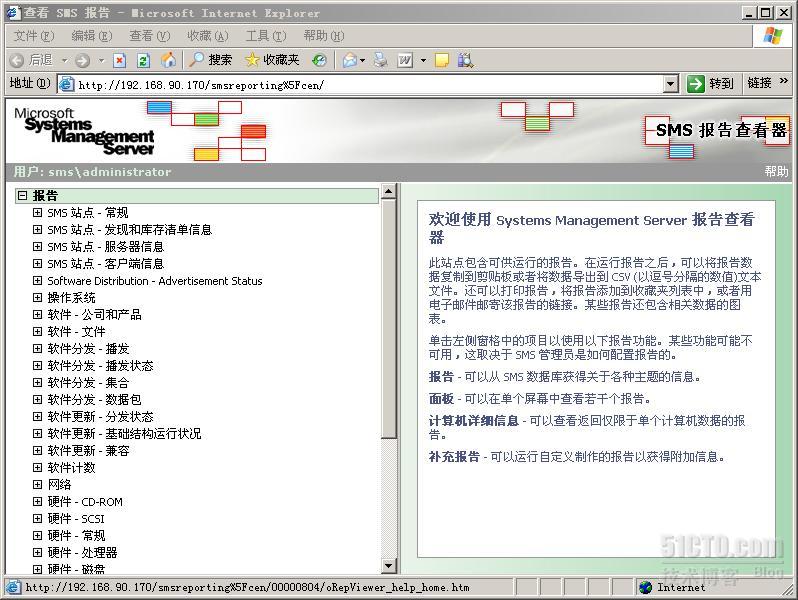Screen dimensions: 798x600
Task: Expand Software Distribution - Advertisement Status node
Action: pos(37,280)
